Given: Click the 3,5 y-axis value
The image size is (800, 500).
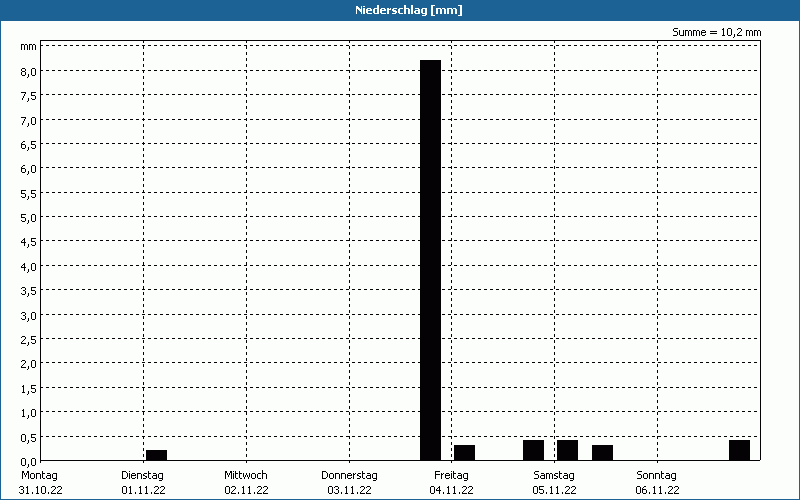Looking at the screenshot, I should 29,291.
